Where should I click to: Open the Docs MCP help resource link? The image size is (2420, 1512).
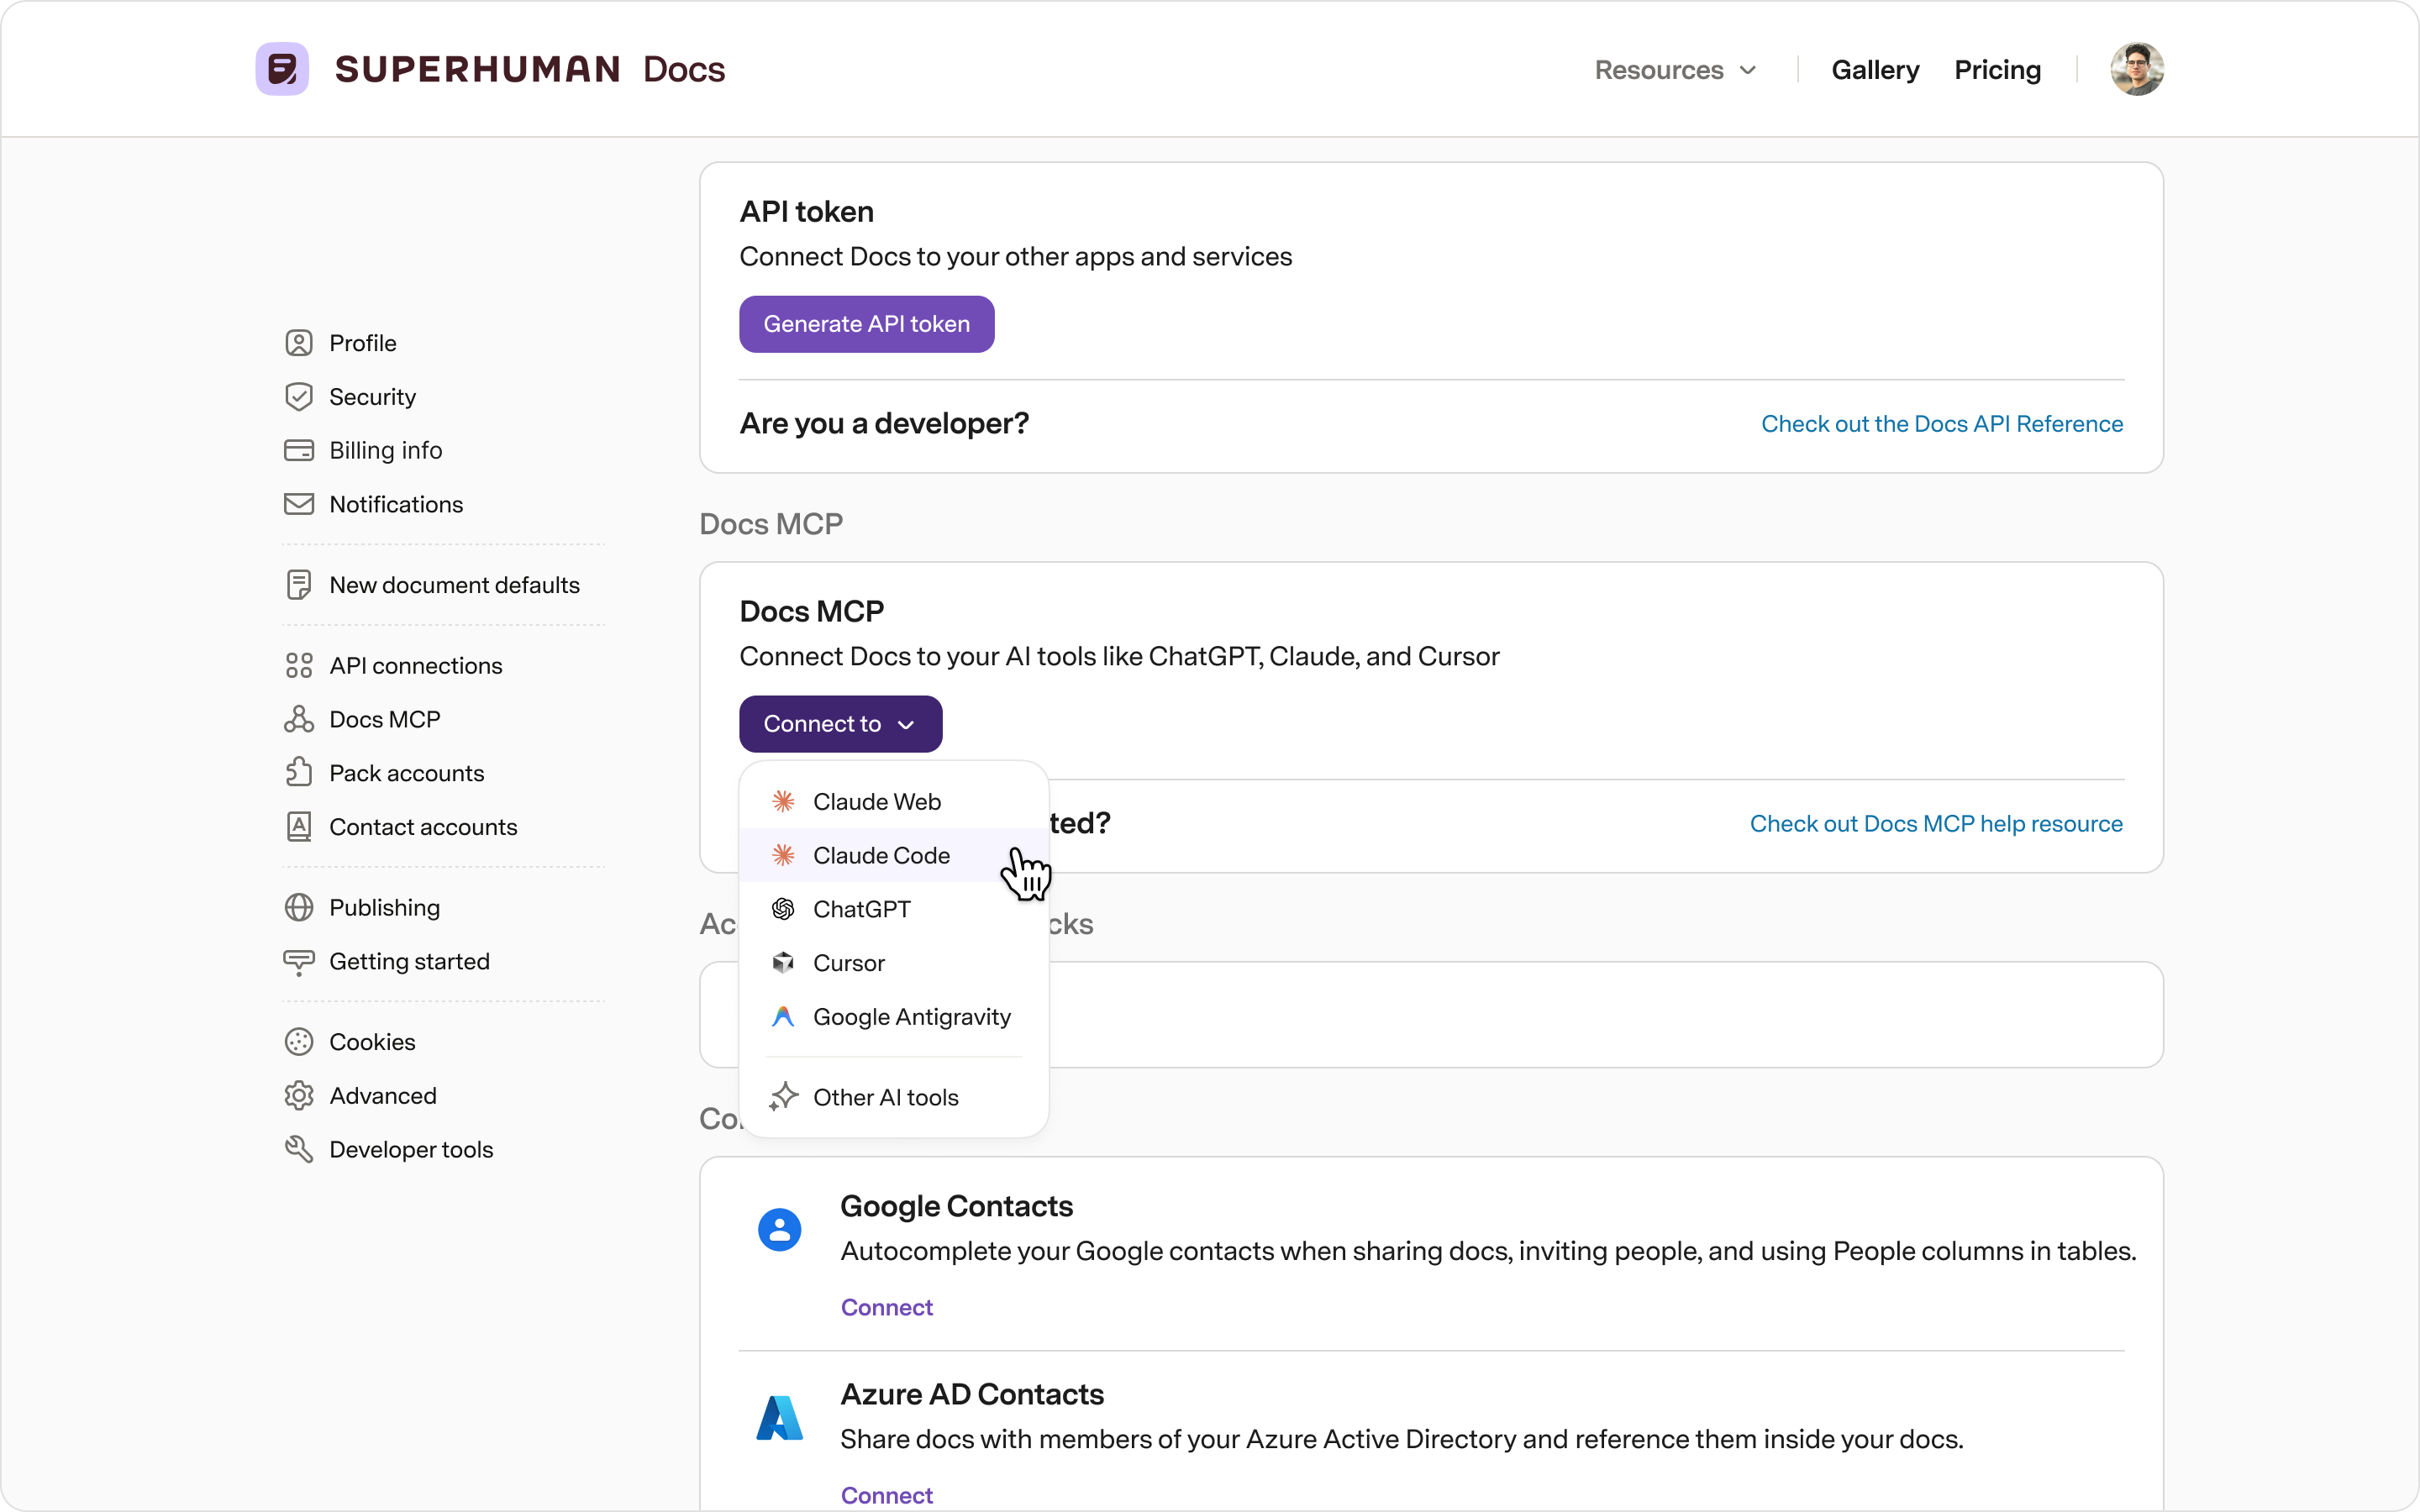tap(1936, 824)
